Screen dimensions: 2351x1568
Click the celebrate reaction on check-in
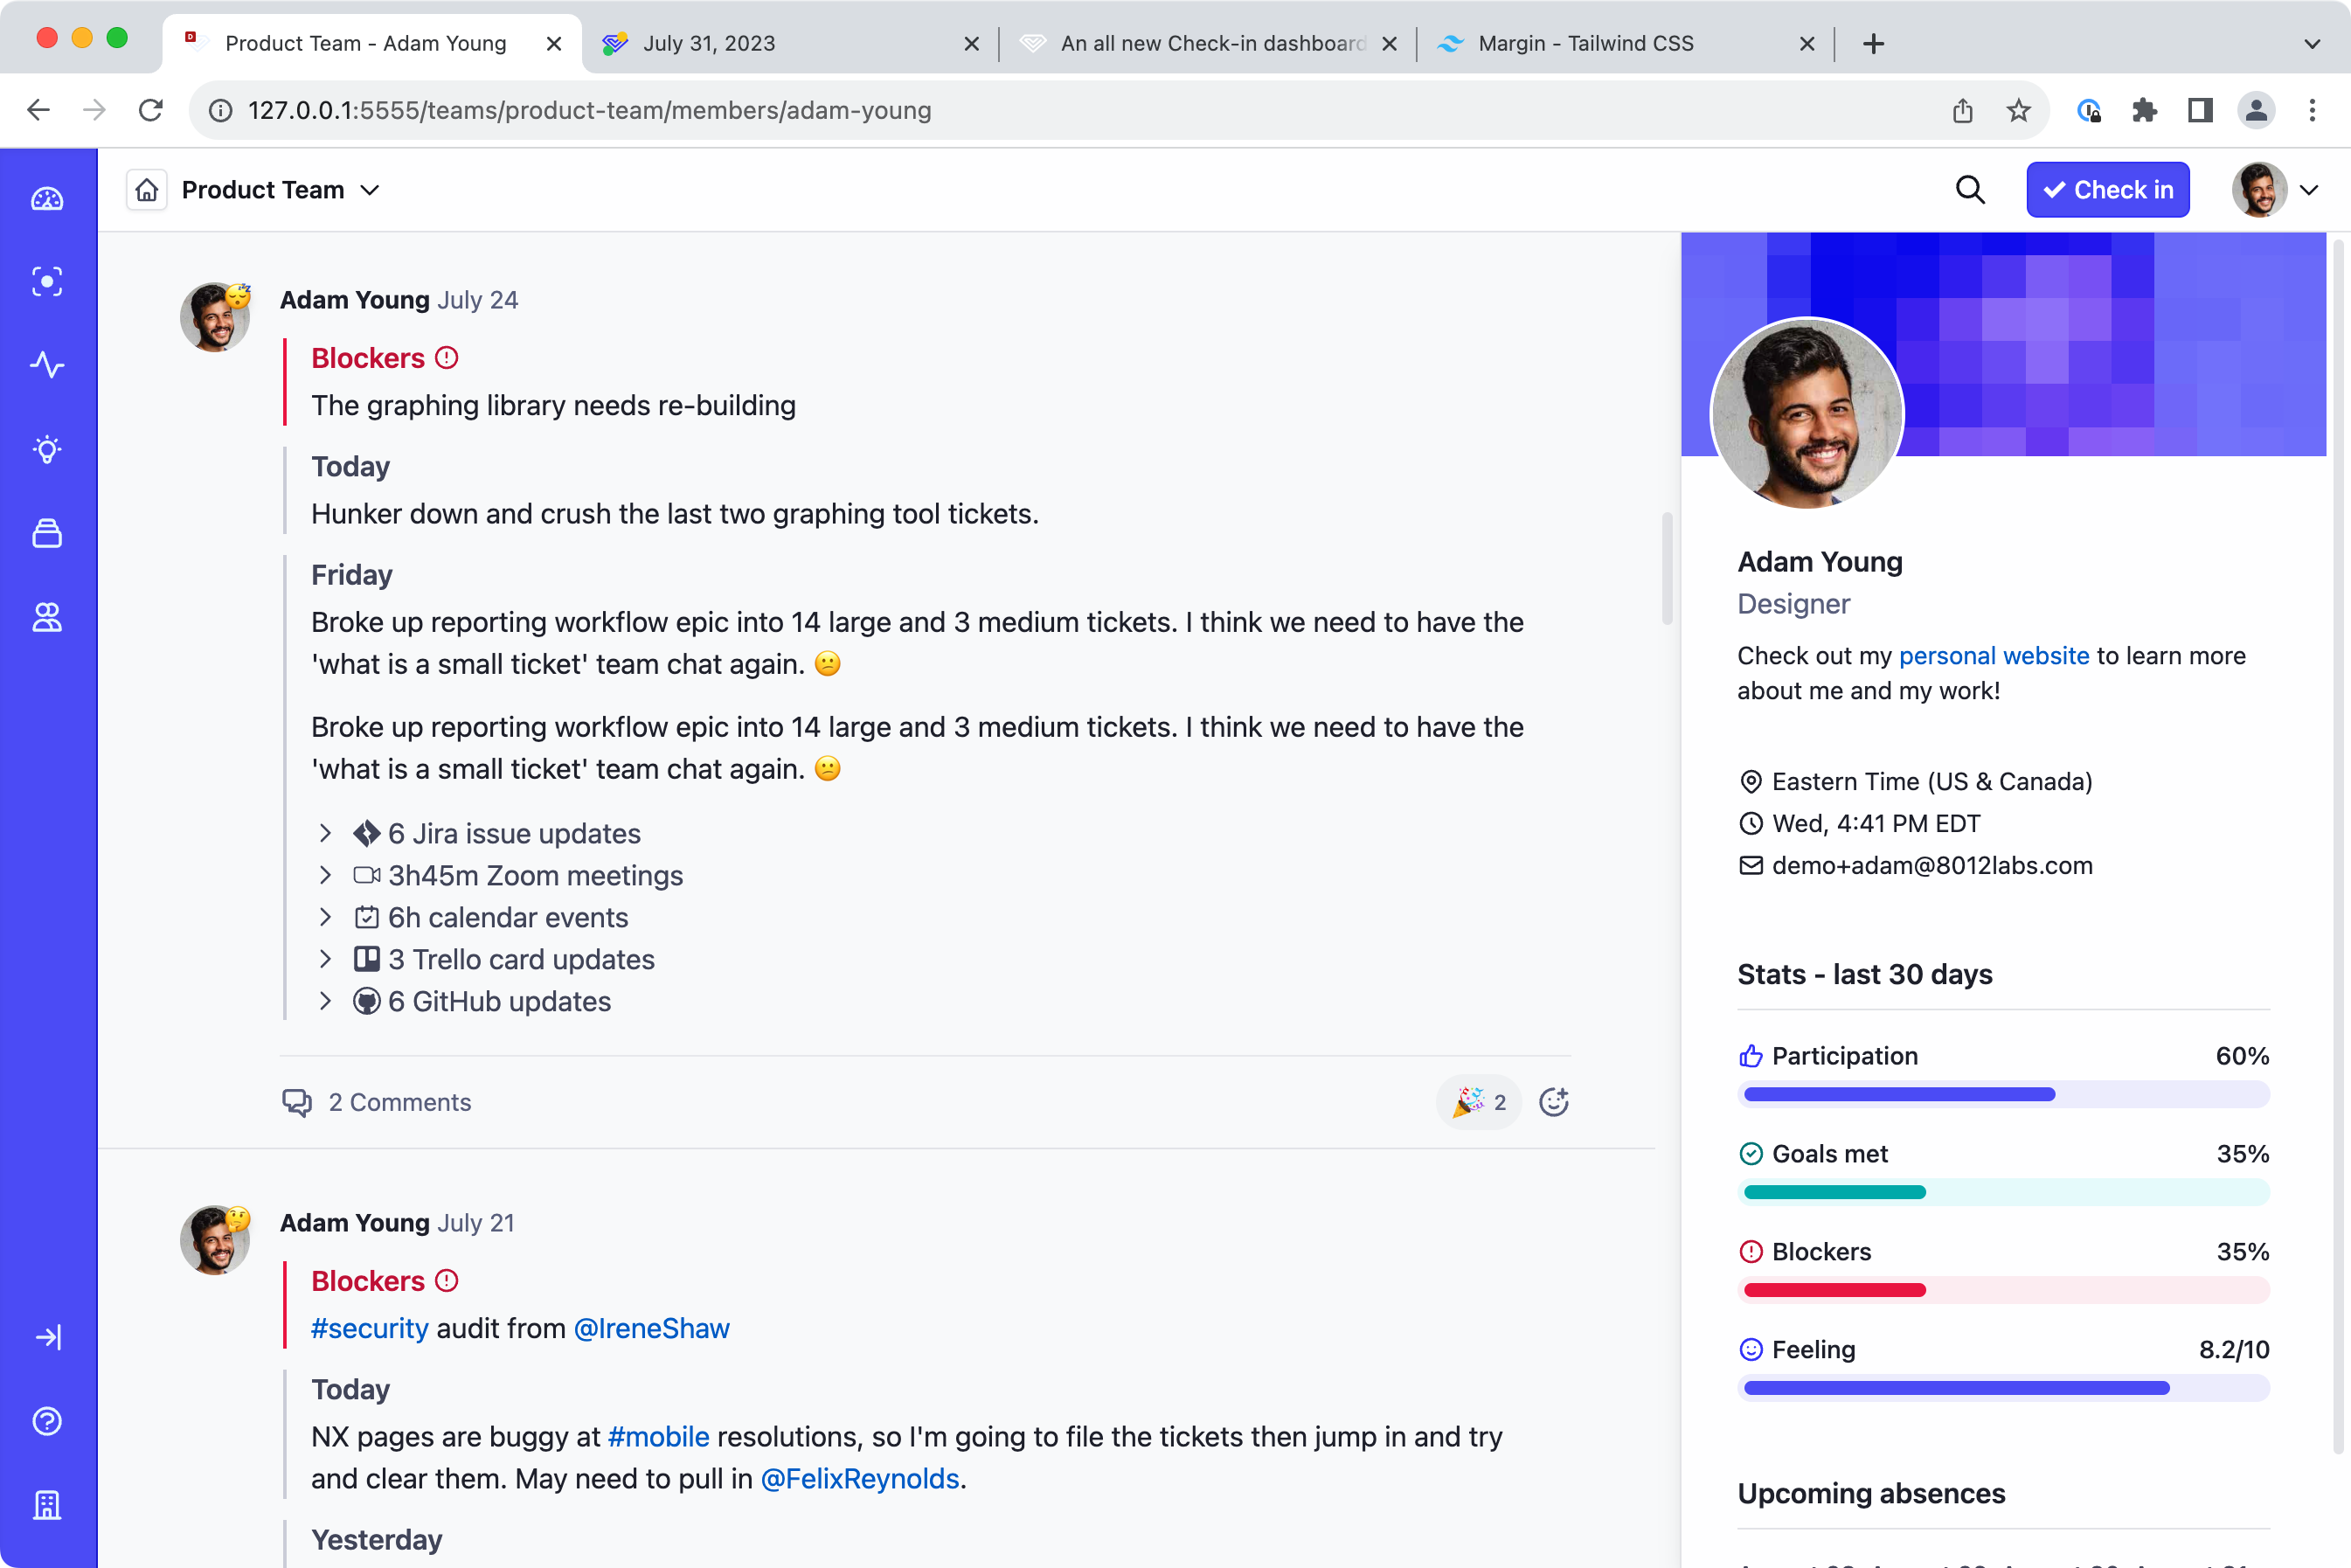pyautogui.click(x=1478, y=1100)
